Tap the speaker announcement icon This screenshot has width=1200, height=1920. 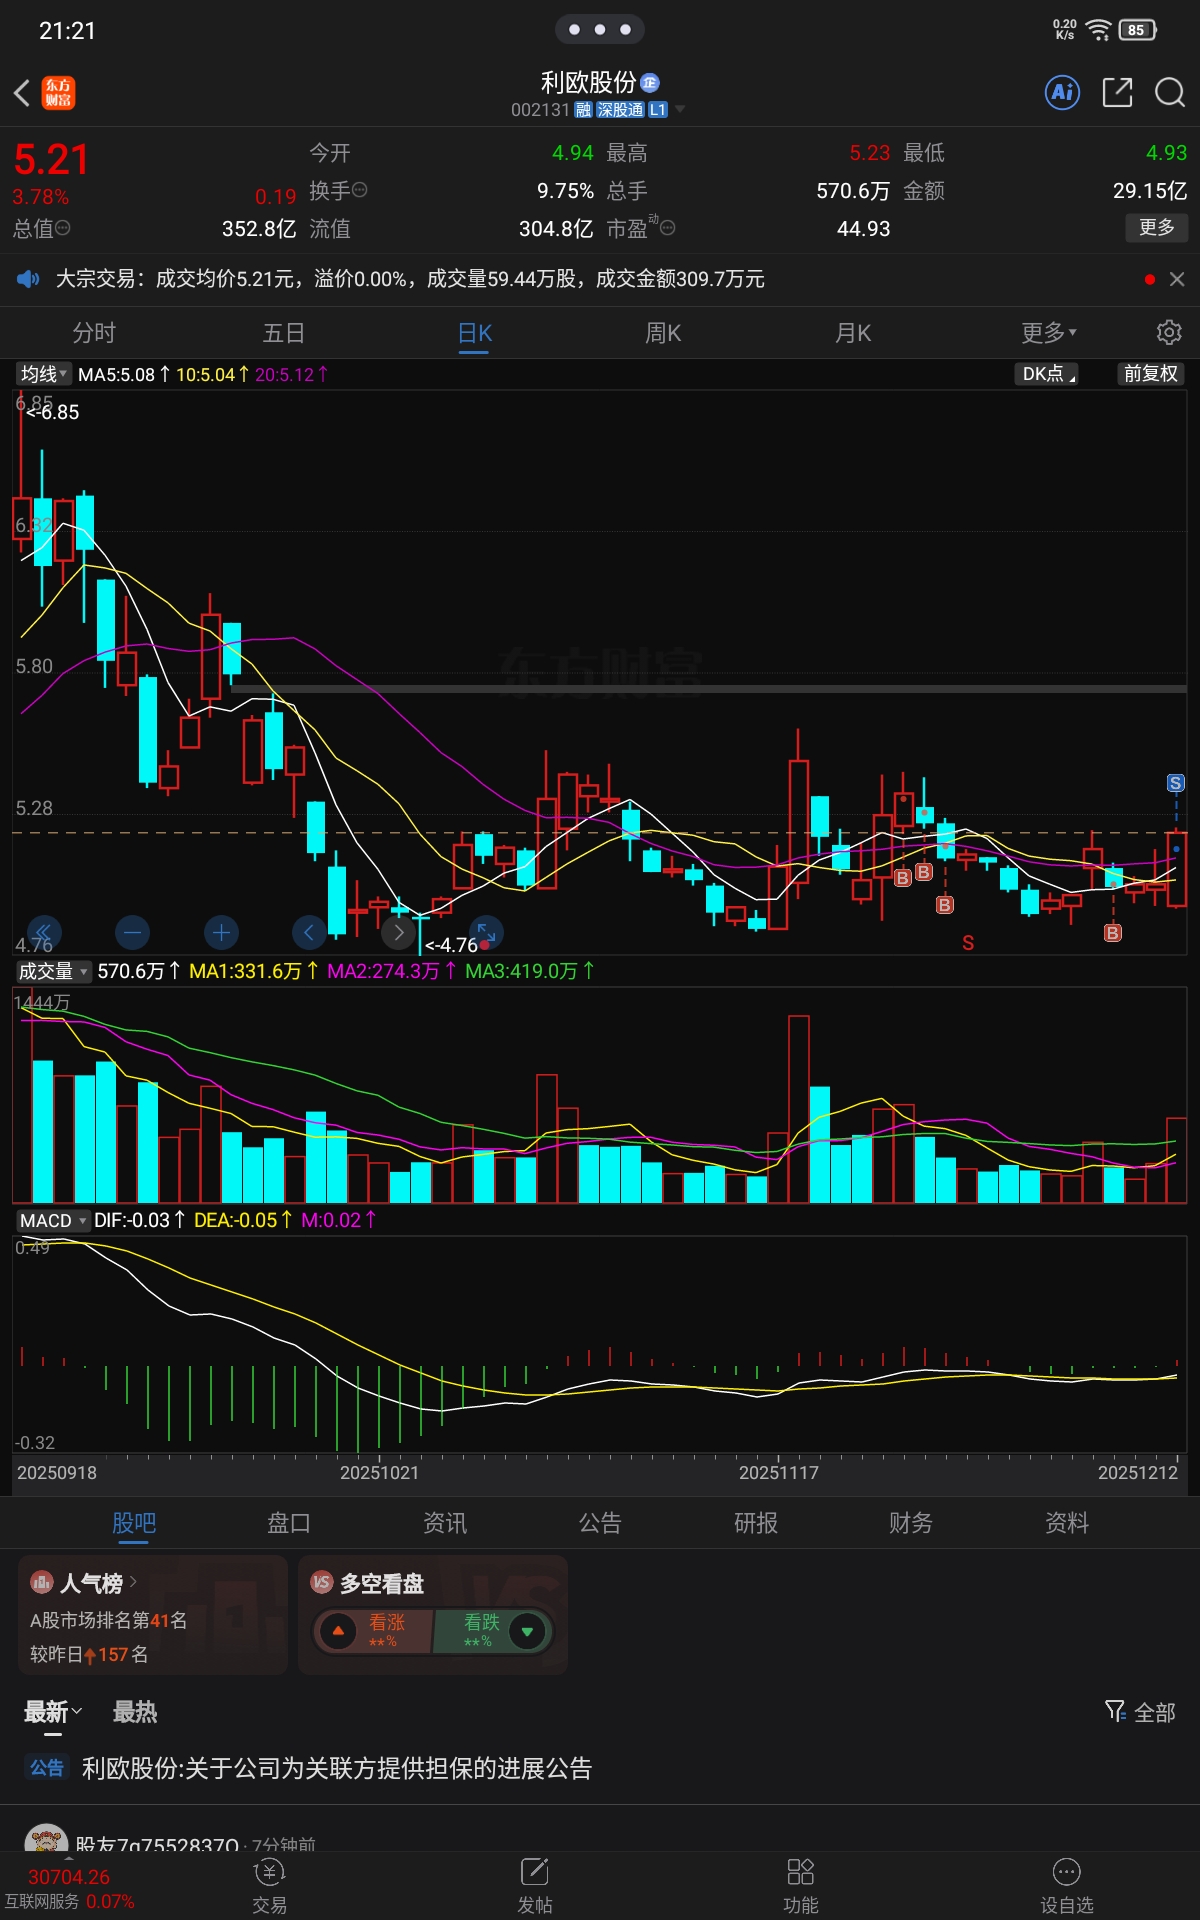point(28,279)
